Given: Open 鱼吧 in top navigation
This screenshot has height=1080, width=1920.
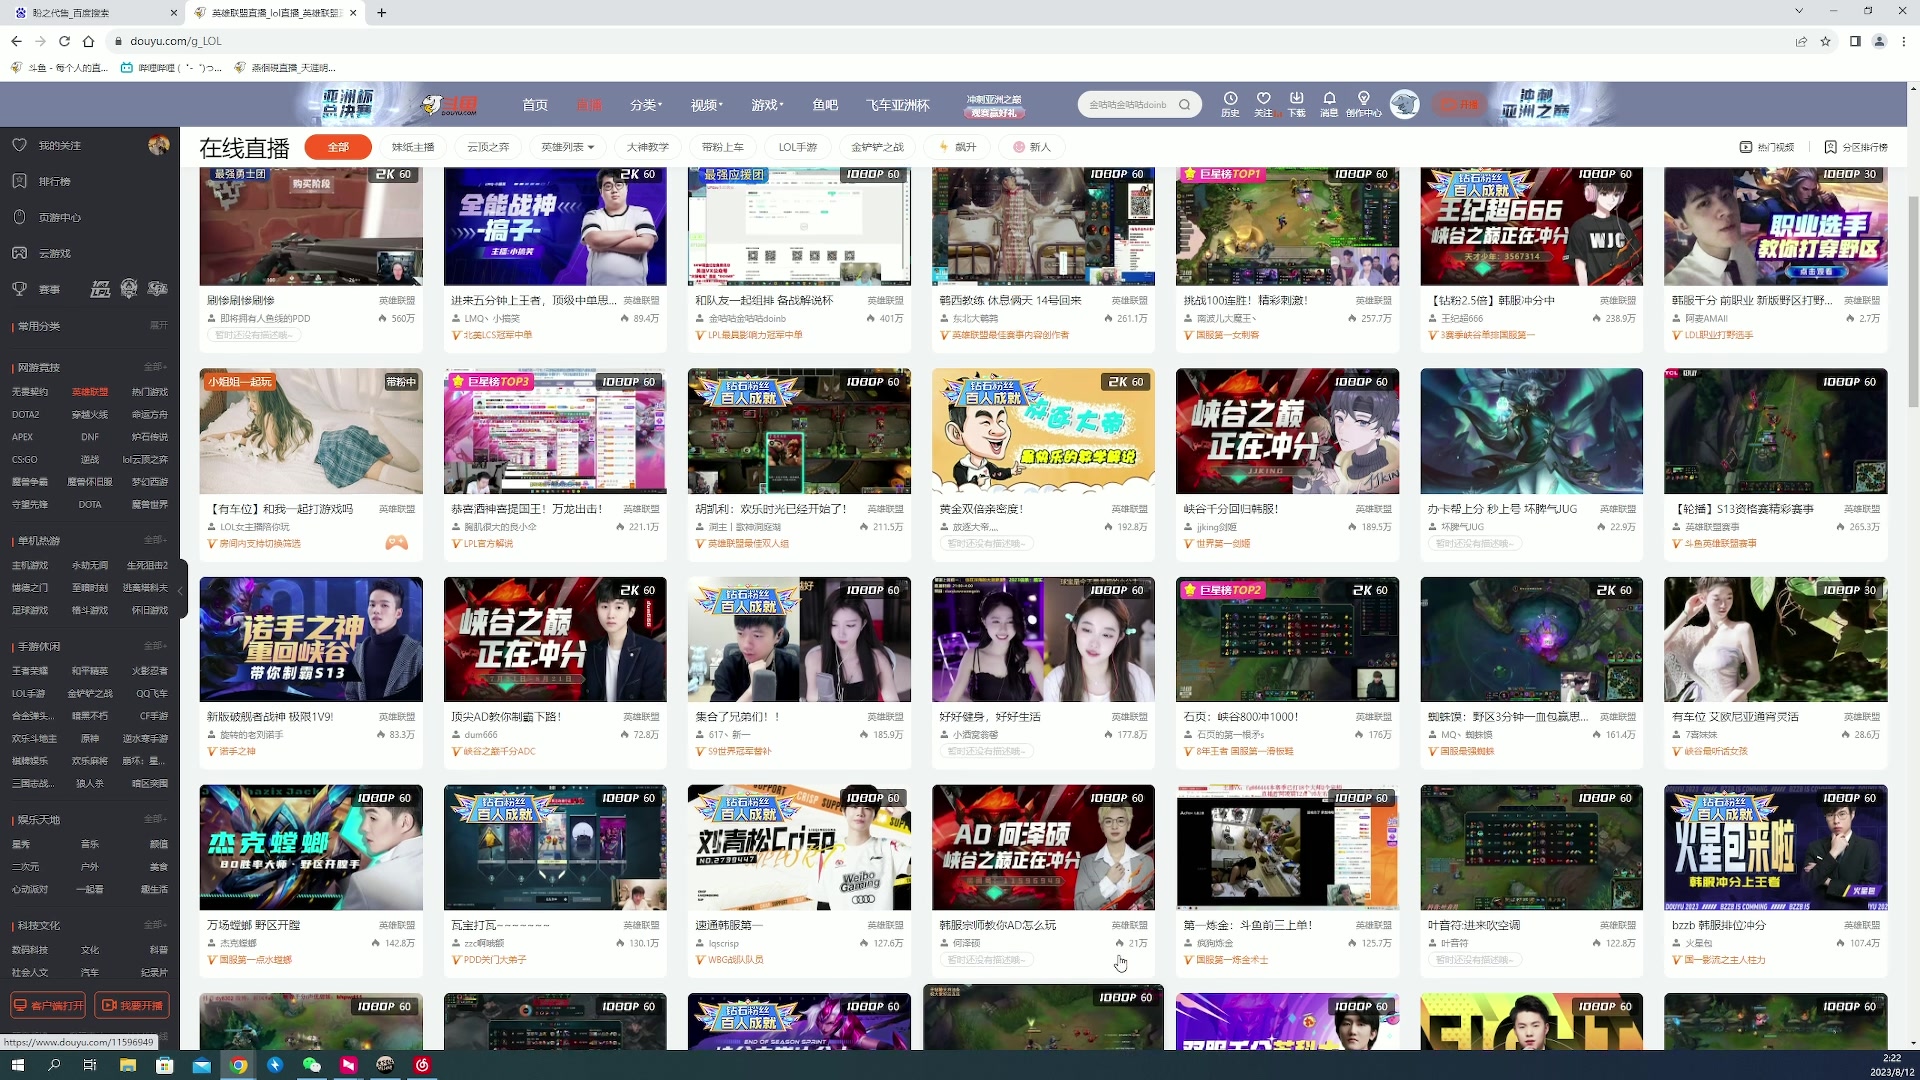Looking at the screenshot, I should tap(825, 105).
